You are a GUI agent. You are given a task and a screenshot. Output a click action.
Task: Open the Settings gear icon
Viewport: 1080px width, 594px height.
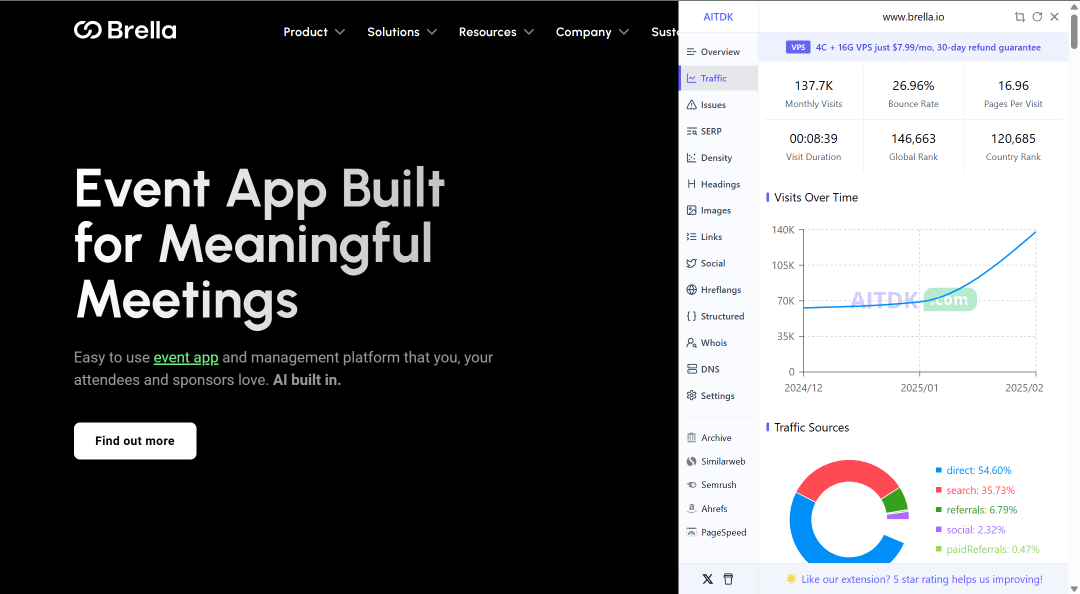[692, 396]
